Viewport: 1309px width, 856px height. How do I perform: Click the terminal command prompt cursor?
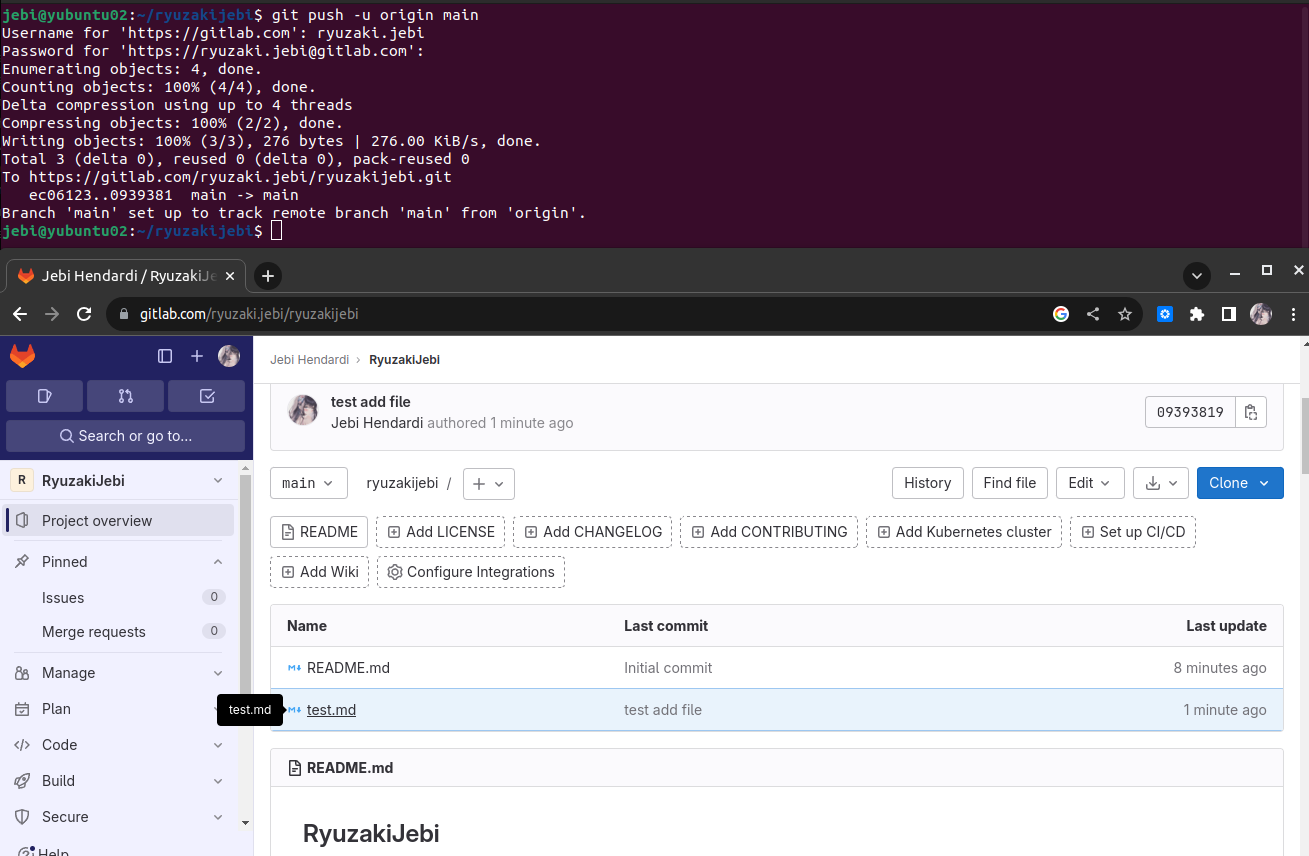coord(277,231)
